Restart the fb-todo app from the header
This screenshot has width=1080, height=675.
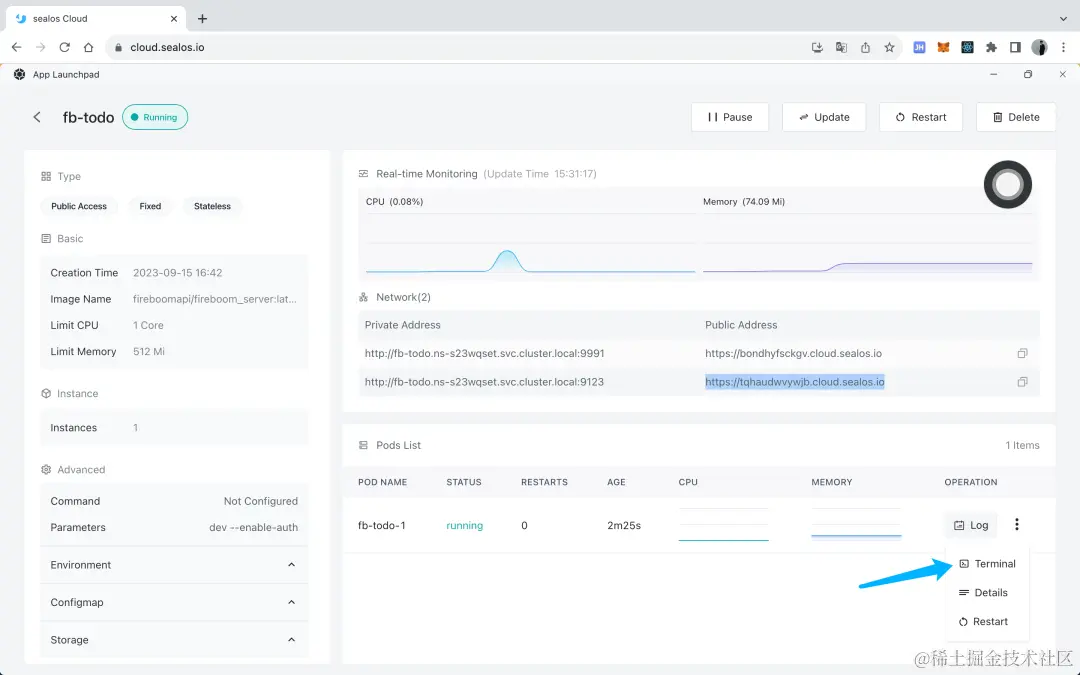point(921,117)
